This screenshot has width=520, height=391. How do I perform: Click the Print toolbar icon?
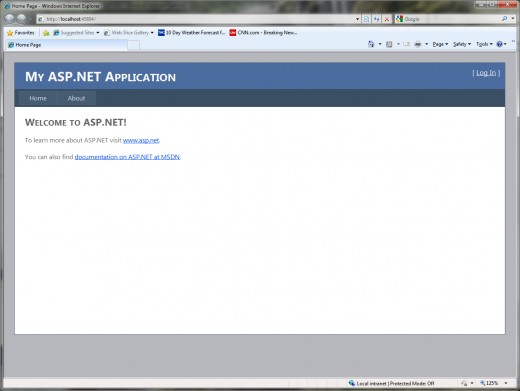[417, 44]
